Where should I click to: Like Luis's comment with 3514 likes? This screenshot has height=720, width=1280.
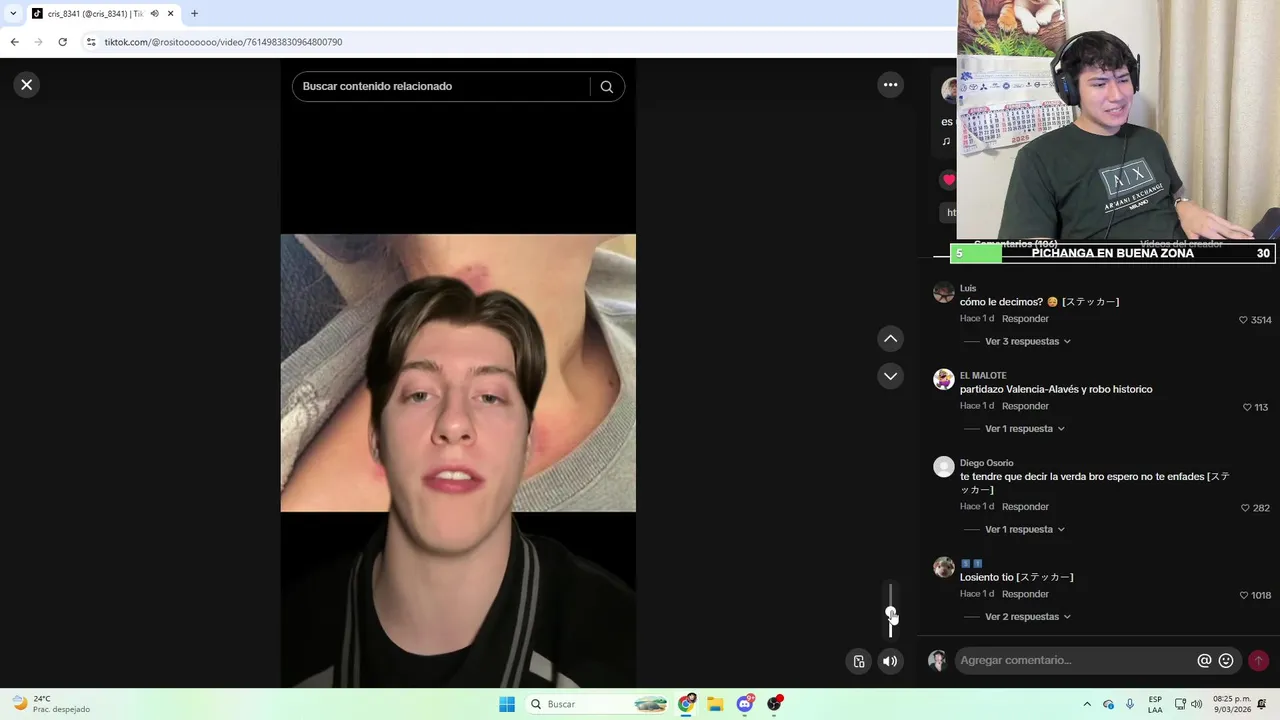pyautogui.click(x=1243, y=320)
